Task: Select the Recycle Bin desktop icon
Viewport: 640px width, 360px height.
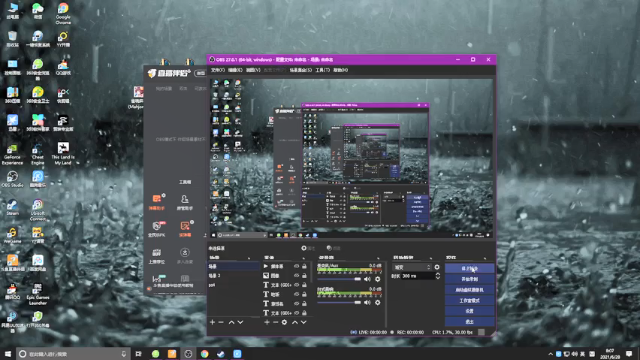Action: pyautogui.click(x=12, y=39)
